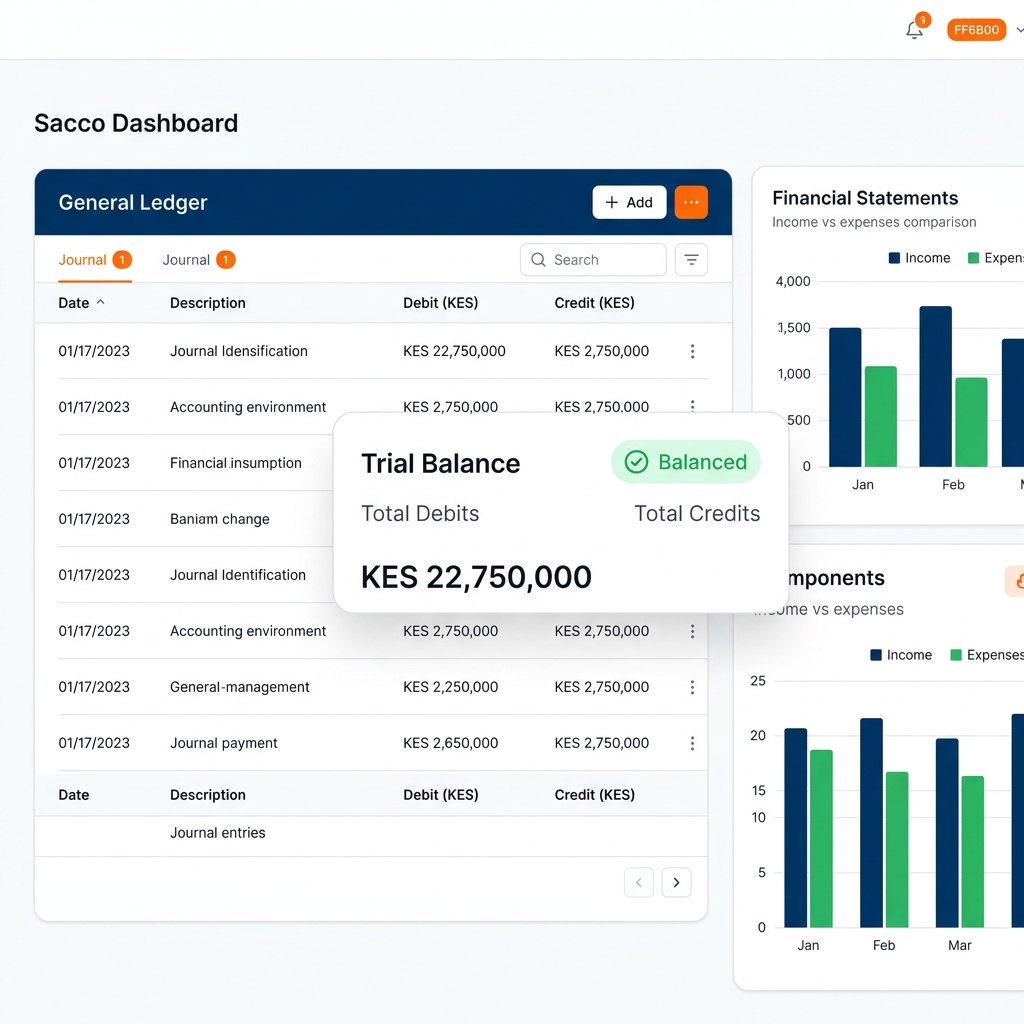Click badge on first Journal tab
Image resolution: width=1024 pixels, height=1024 pixels.
(122, 260)
